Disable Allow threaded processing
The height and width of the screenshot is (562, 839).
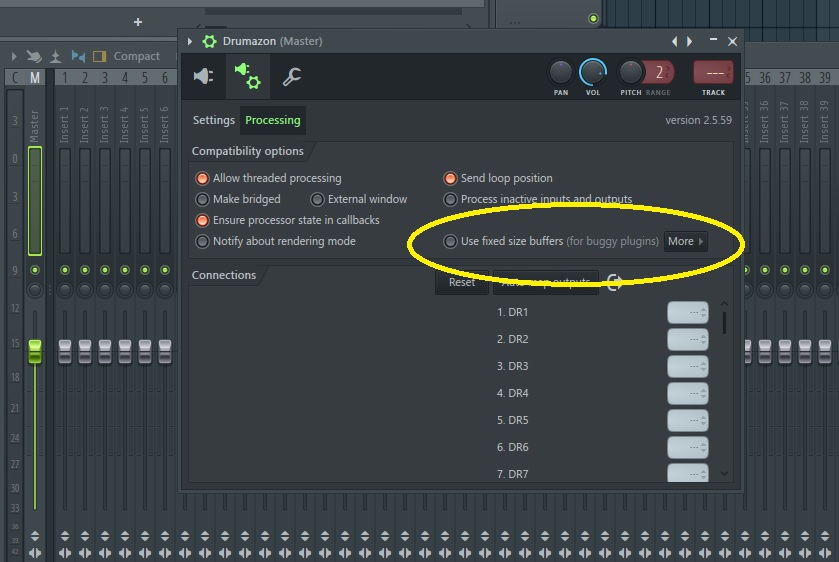pos(203,178)
